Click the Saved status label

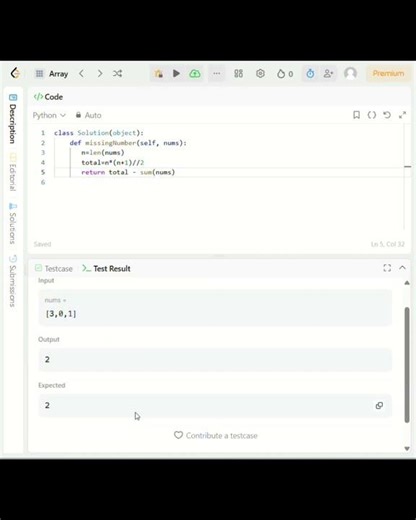click(43, 244)
